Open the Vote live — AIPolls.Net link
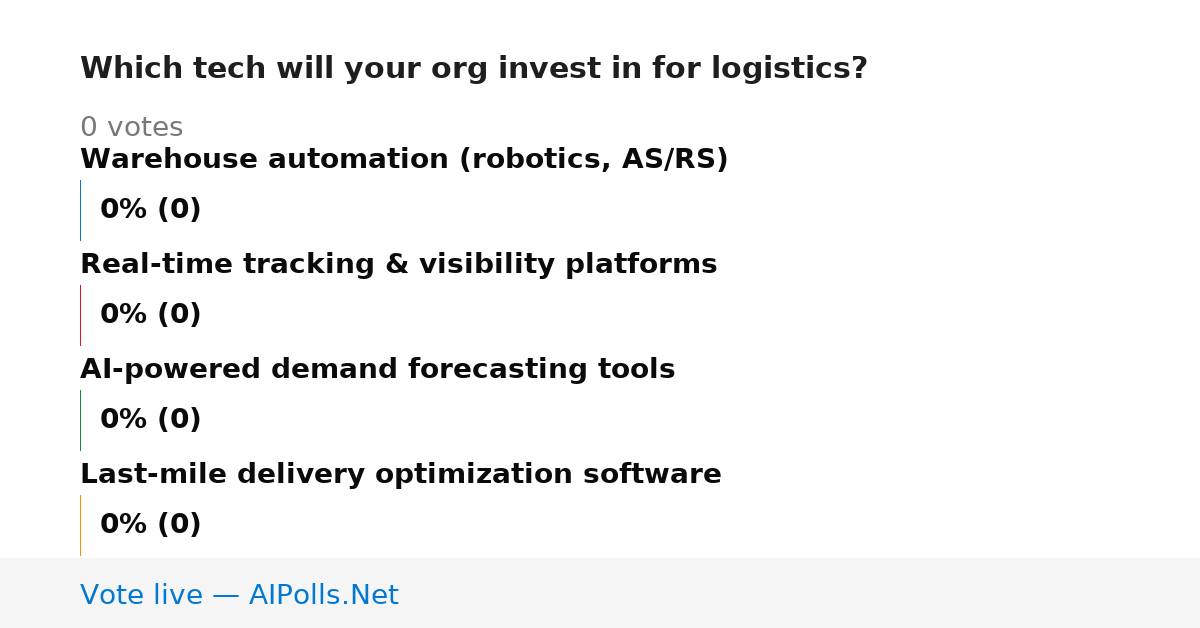Screen dimensions: 1200x628 pos(239,595)
